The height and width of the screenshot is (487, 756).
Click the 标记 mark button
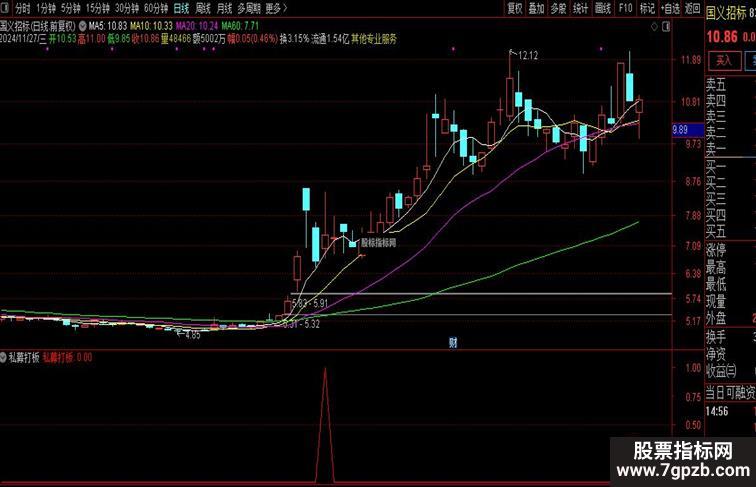(x=647, y=8)
